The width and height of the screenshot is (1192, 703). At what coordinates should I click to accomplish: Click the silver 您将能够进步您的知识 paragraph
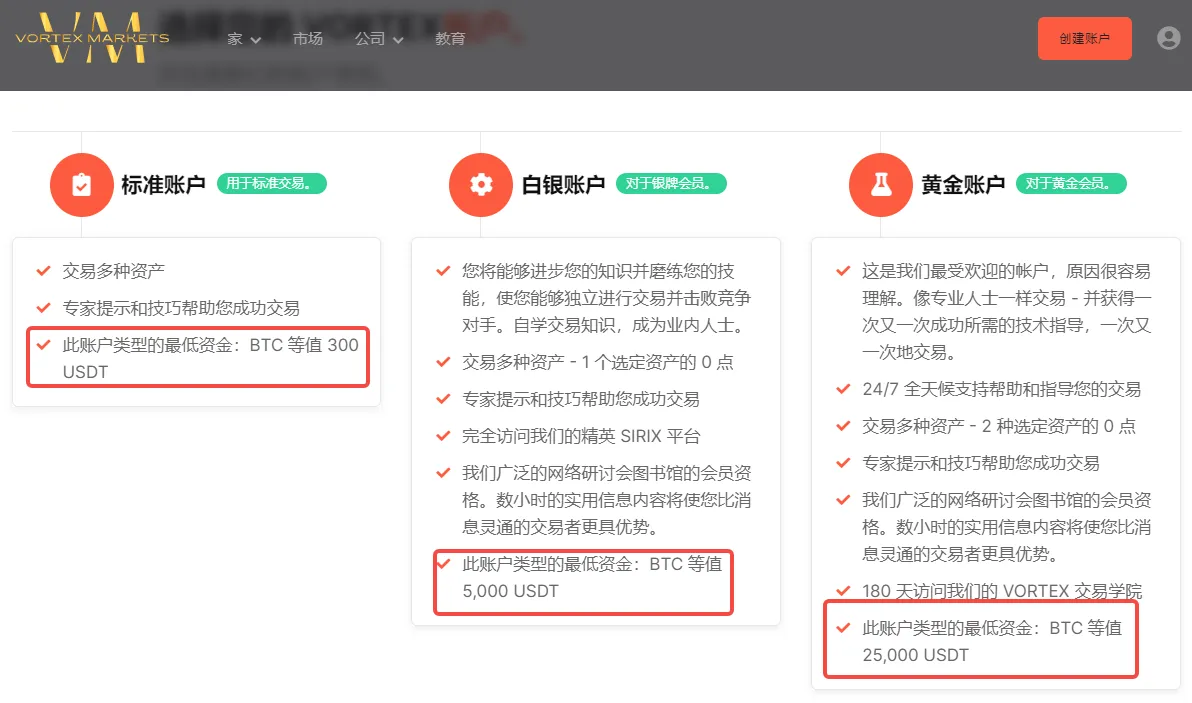[x=606, y=298]
